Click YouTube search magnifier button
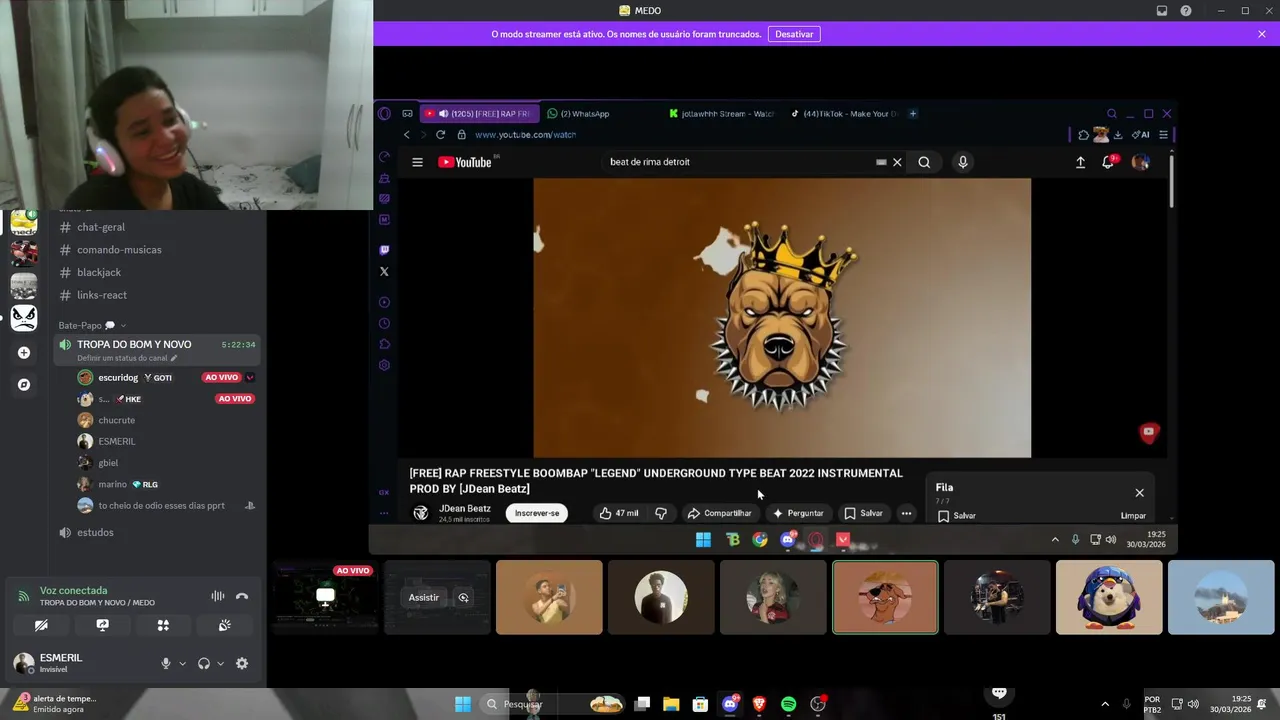Viewport: 1280px width, 720px height. tap(924, 162)
